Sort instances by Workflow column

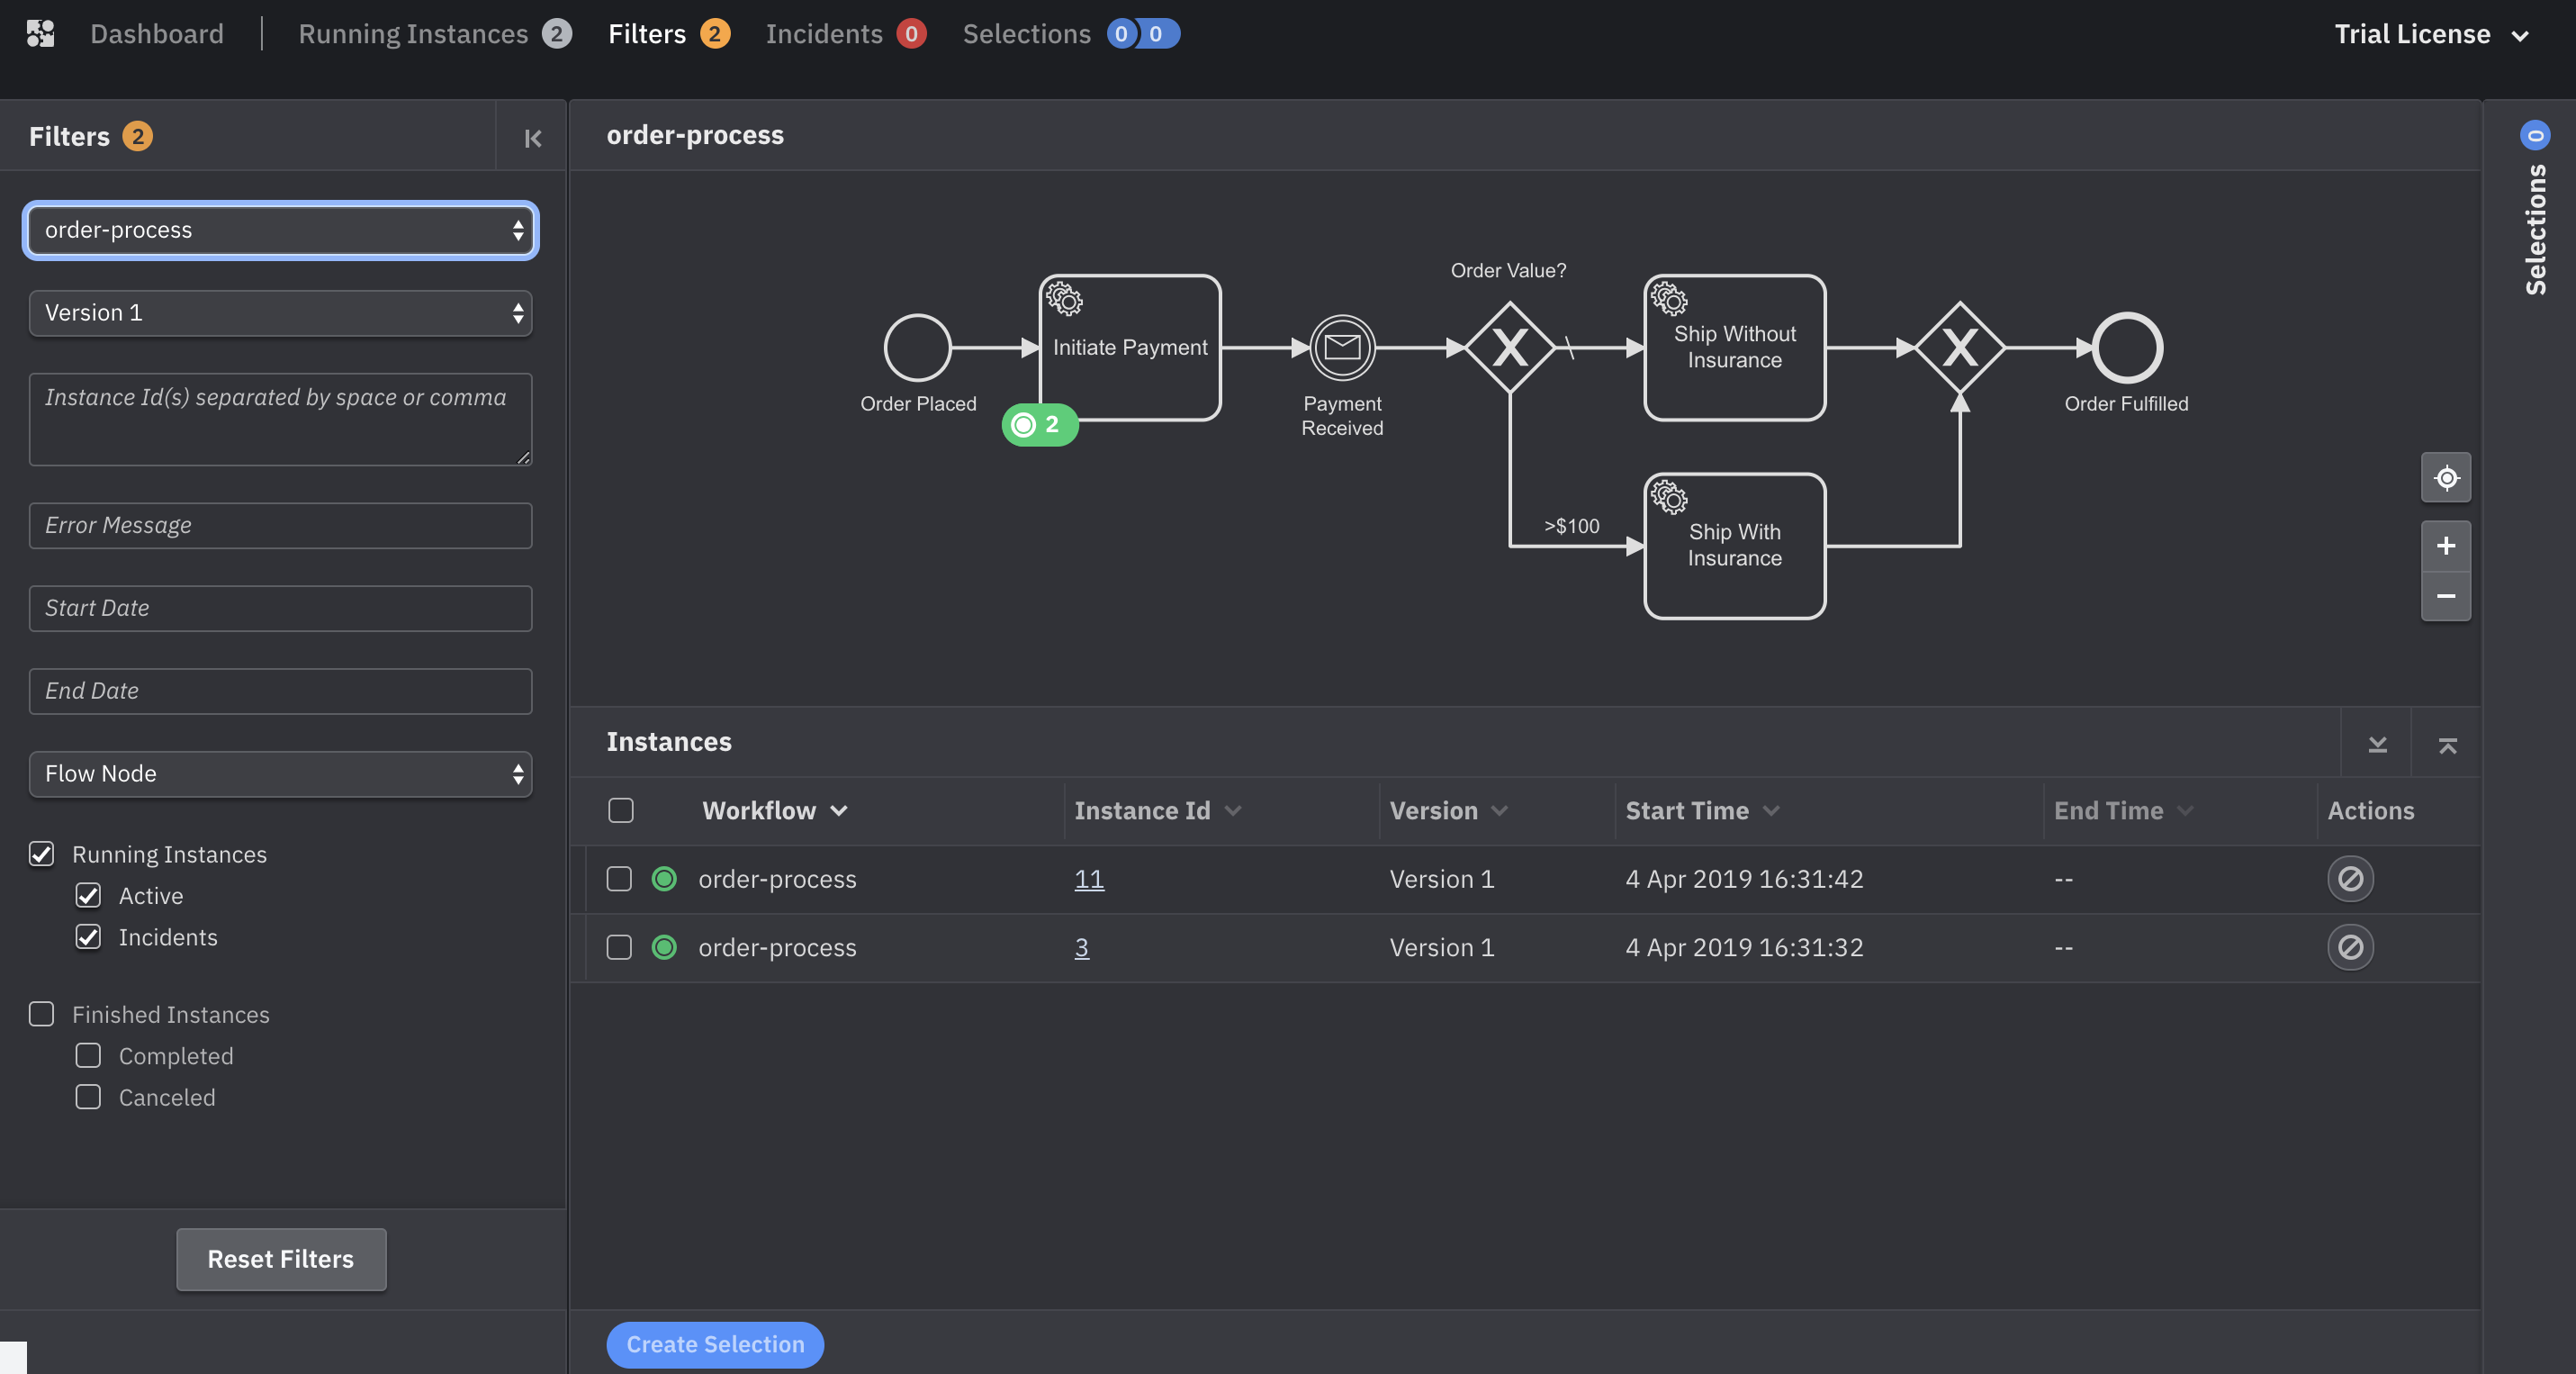click(x=774, y=810)
